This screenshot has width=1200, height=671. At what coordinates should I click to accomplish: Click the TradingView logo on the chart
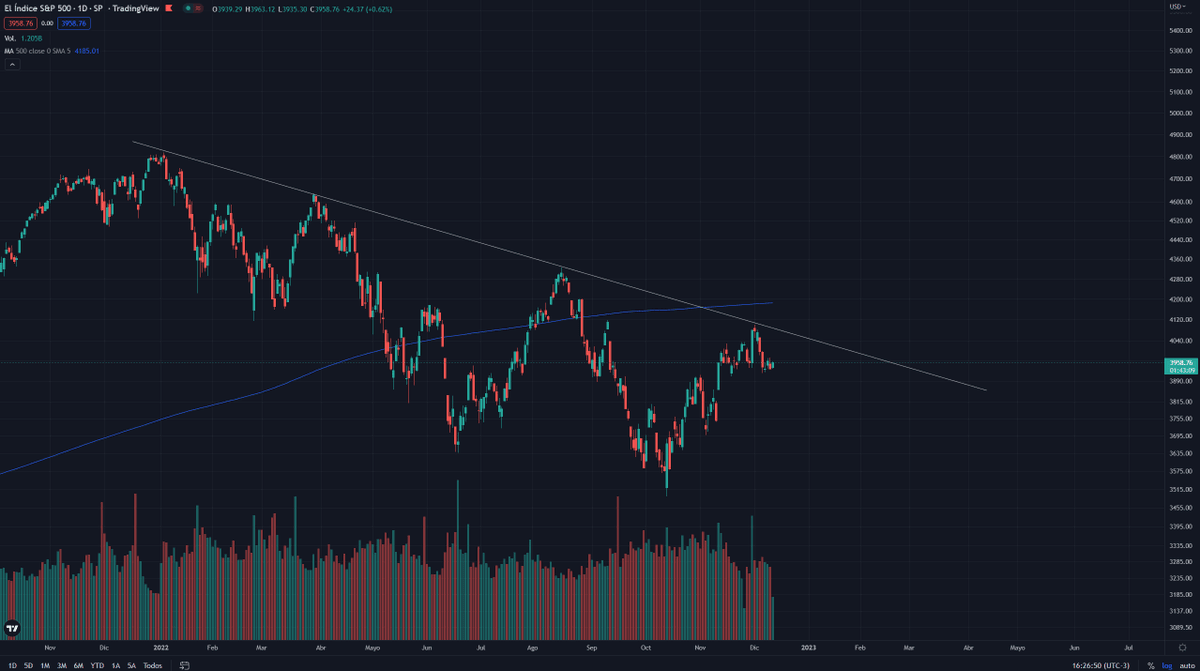tap(12, 629)
